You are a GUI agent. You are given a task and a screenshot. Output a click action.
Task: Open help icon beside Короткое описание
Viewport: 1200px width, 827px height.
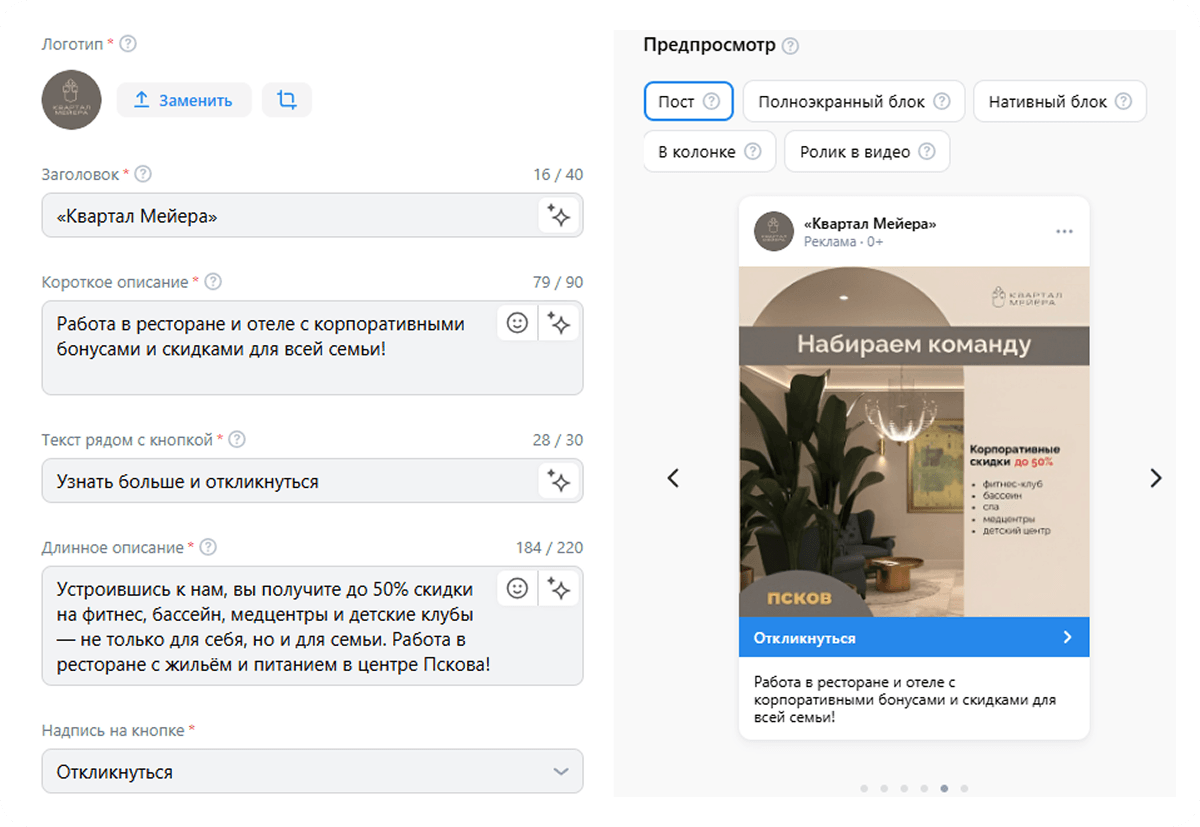click(x=213, y=282)
